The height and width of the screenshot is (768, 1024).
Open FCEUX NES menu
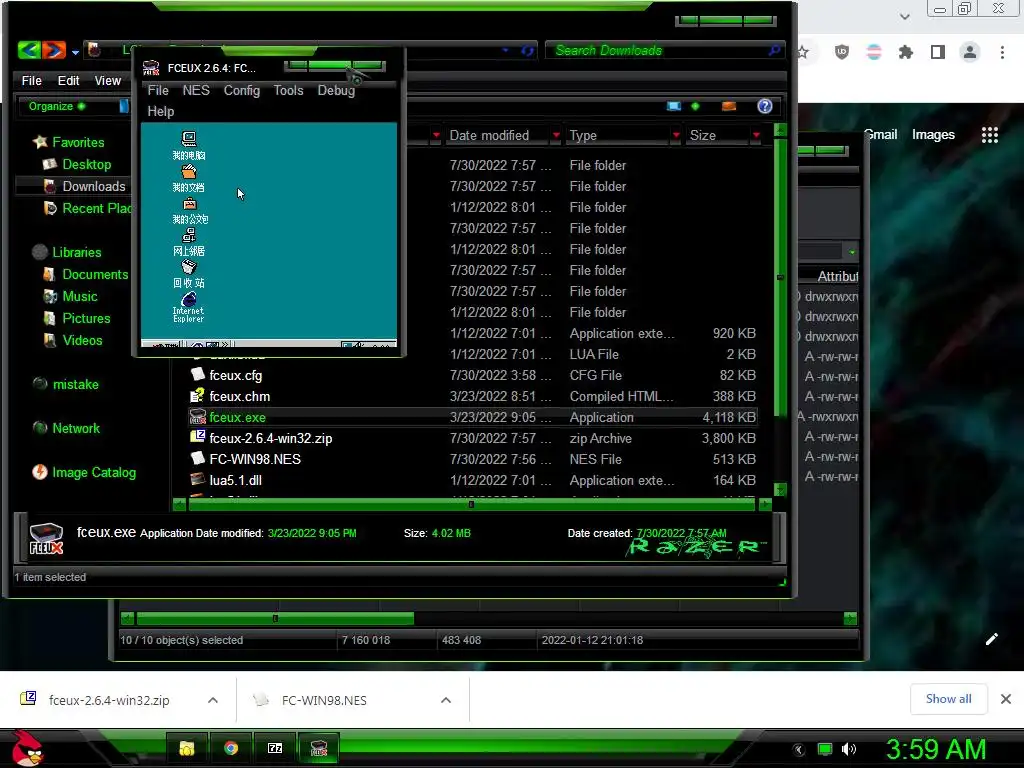[x=196, y=90]
